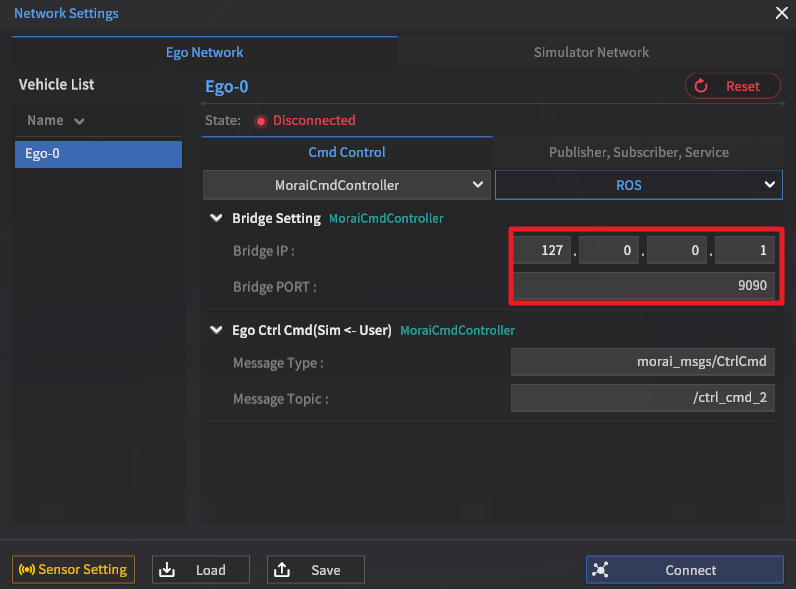This screenshot has width=796, height=589.
Task: Select the Cmd Control tab
Action: pos(346,152)
